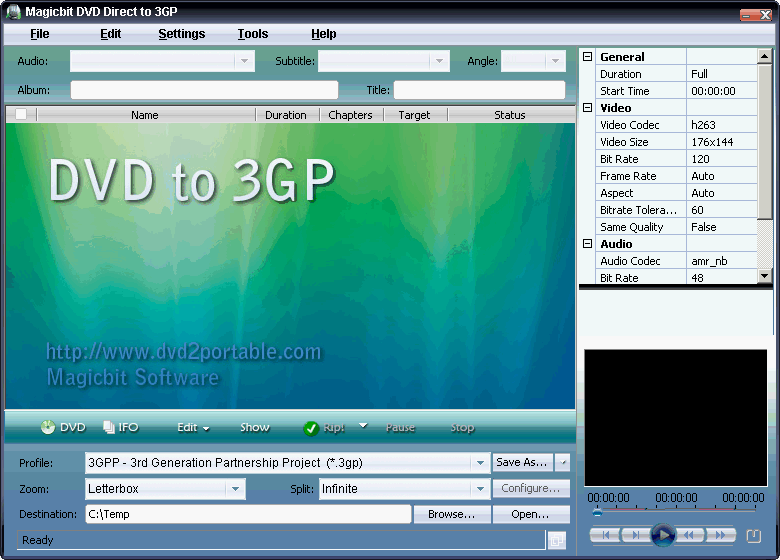Image resolution: width=780 pixels, height=560 pixels.
Task: Select the Aspect property row
Action: [676, 193]
